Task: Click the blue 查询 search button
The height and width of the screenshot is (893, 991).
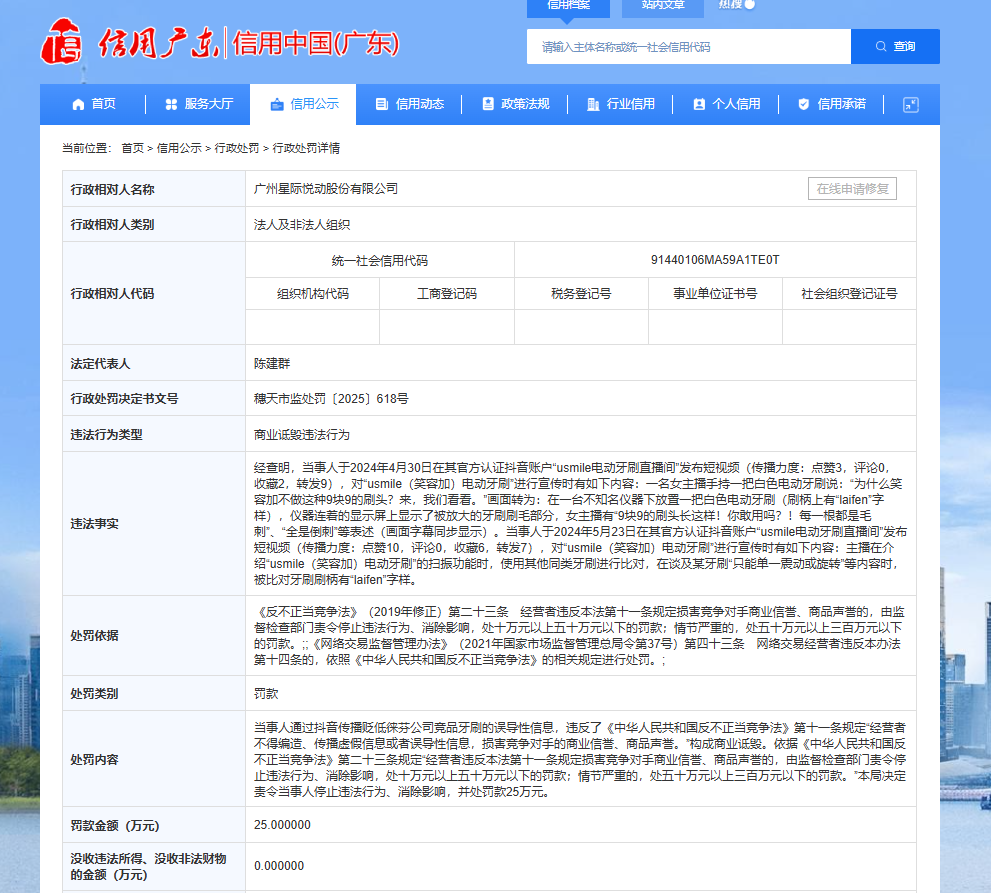Action: [x=895, y=47]
